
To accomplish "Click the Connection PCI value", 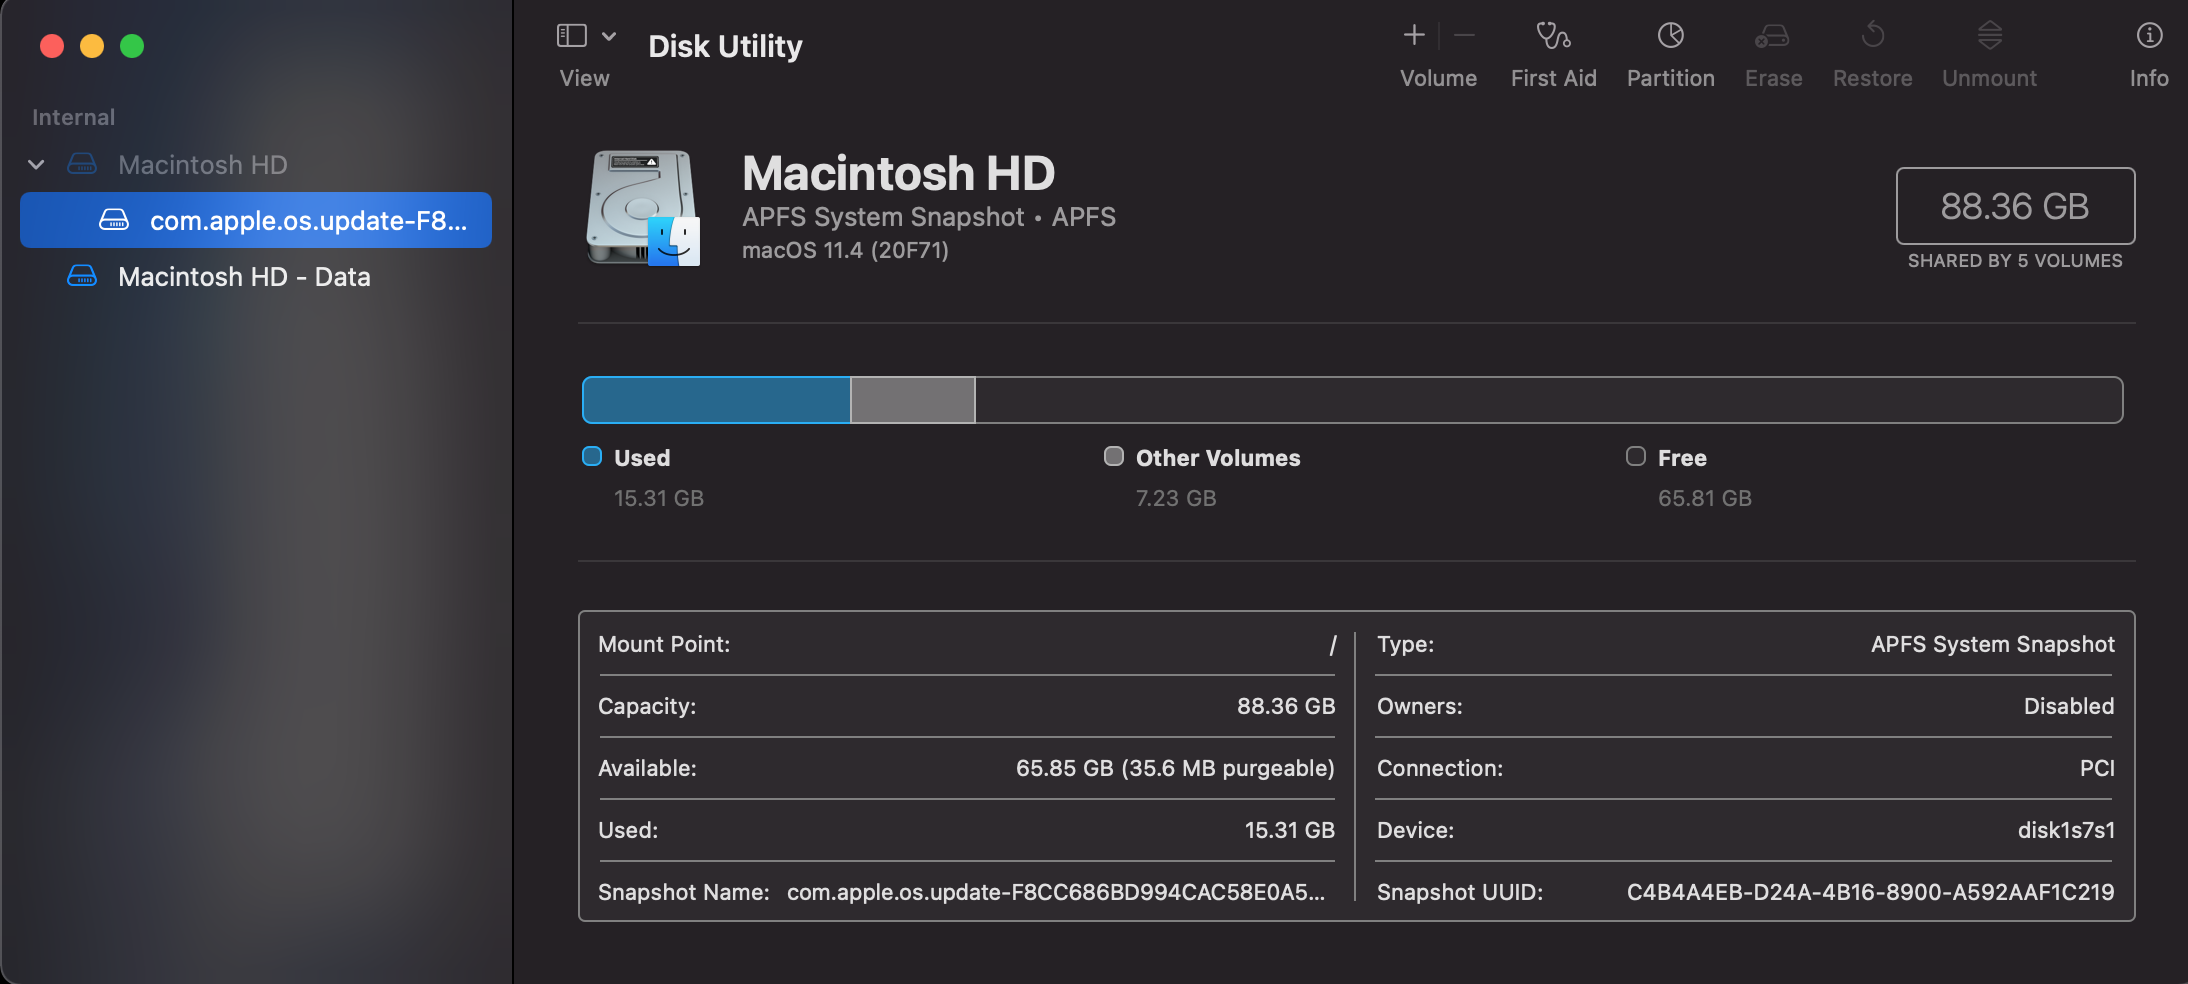I will click(2097, 768).
